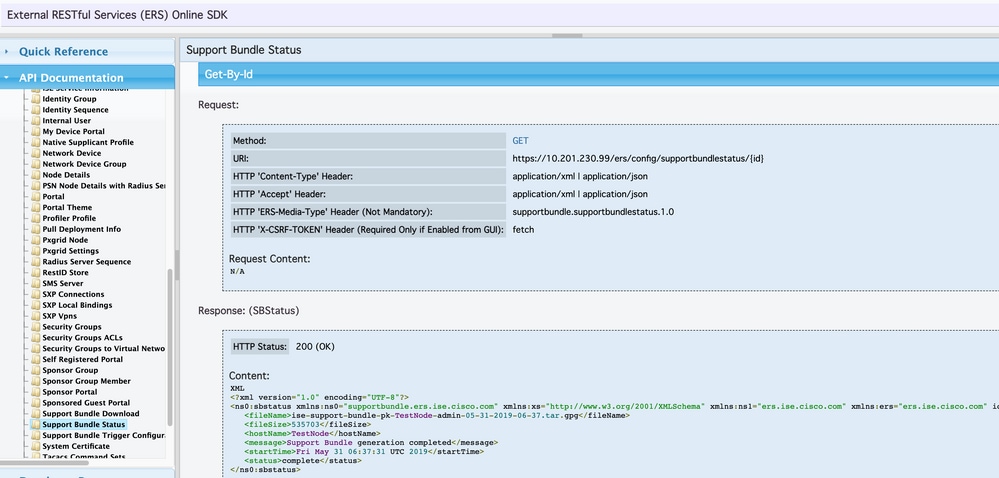Click the folder icon beside SXP Connections
999x478 pixels.
[x=36, y=294]
